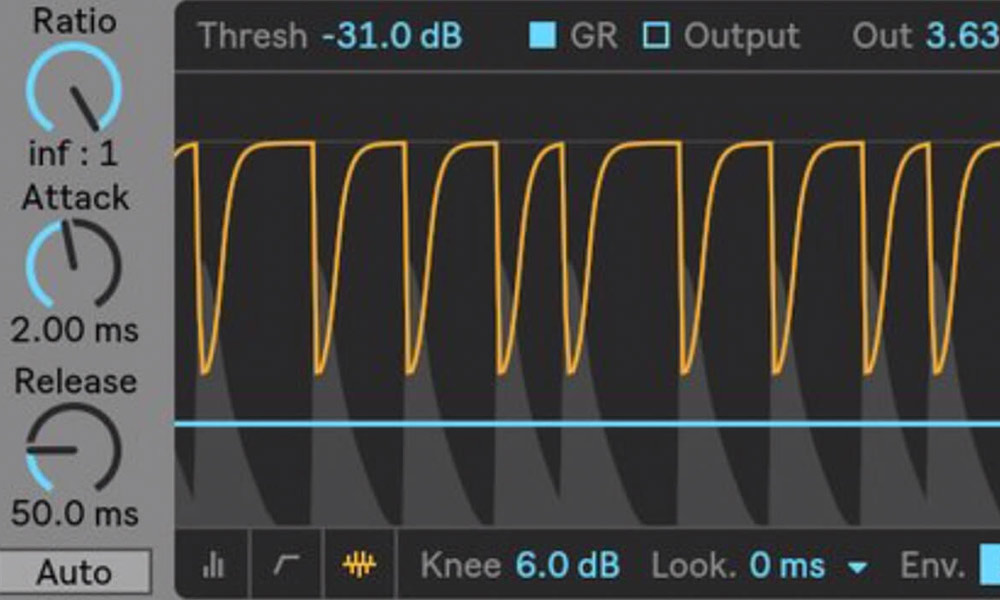Image resolution: width=1000 pixels, height=600 pixels.
Task: Select the 2.00 ms attack readout
Action: (75, 330)
